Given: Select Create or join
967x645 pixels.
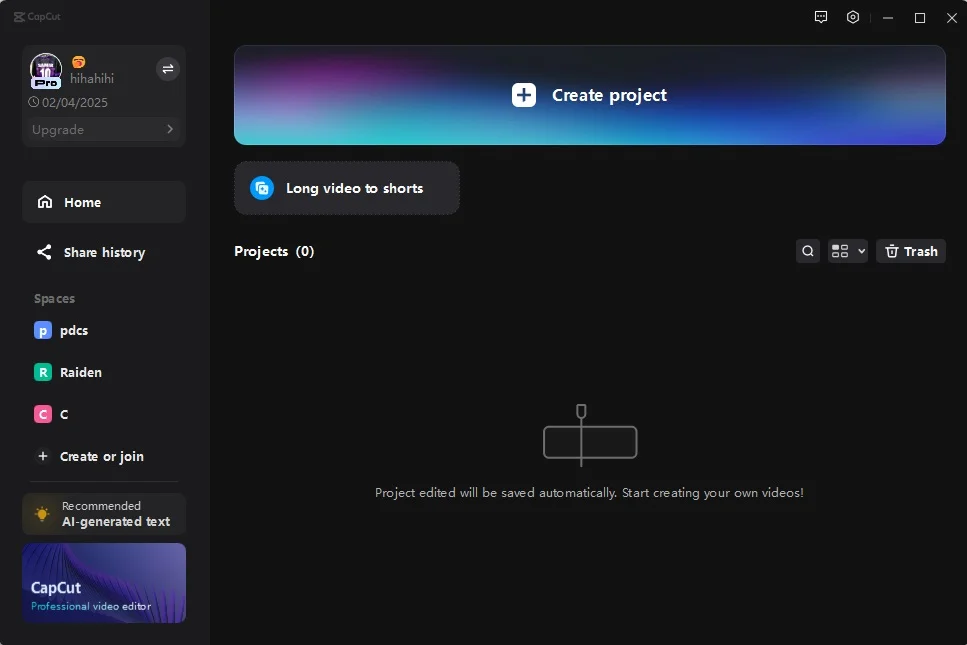Looking at the screenshot, I should [104, 456].
